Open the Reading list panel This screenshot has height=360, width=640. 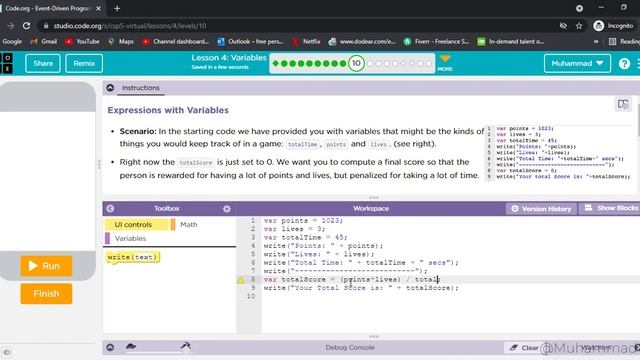pos(624,41)
